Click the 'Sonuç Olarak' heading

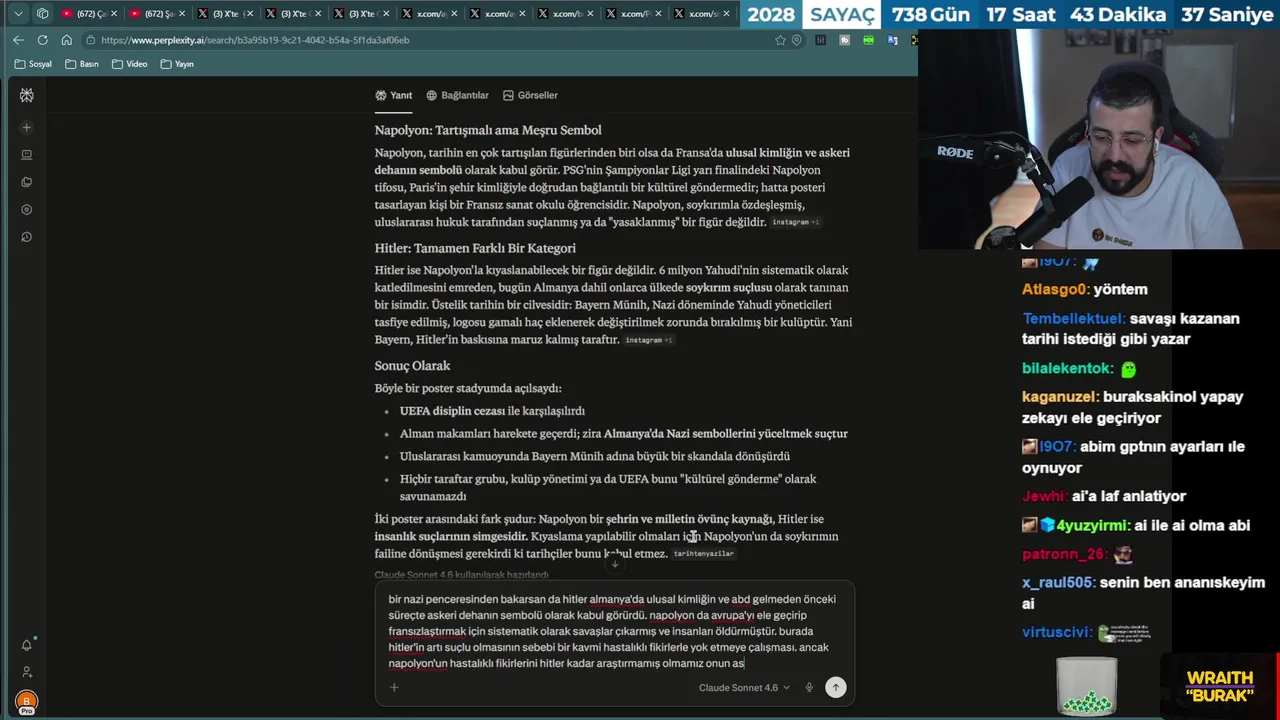[412, 366]
